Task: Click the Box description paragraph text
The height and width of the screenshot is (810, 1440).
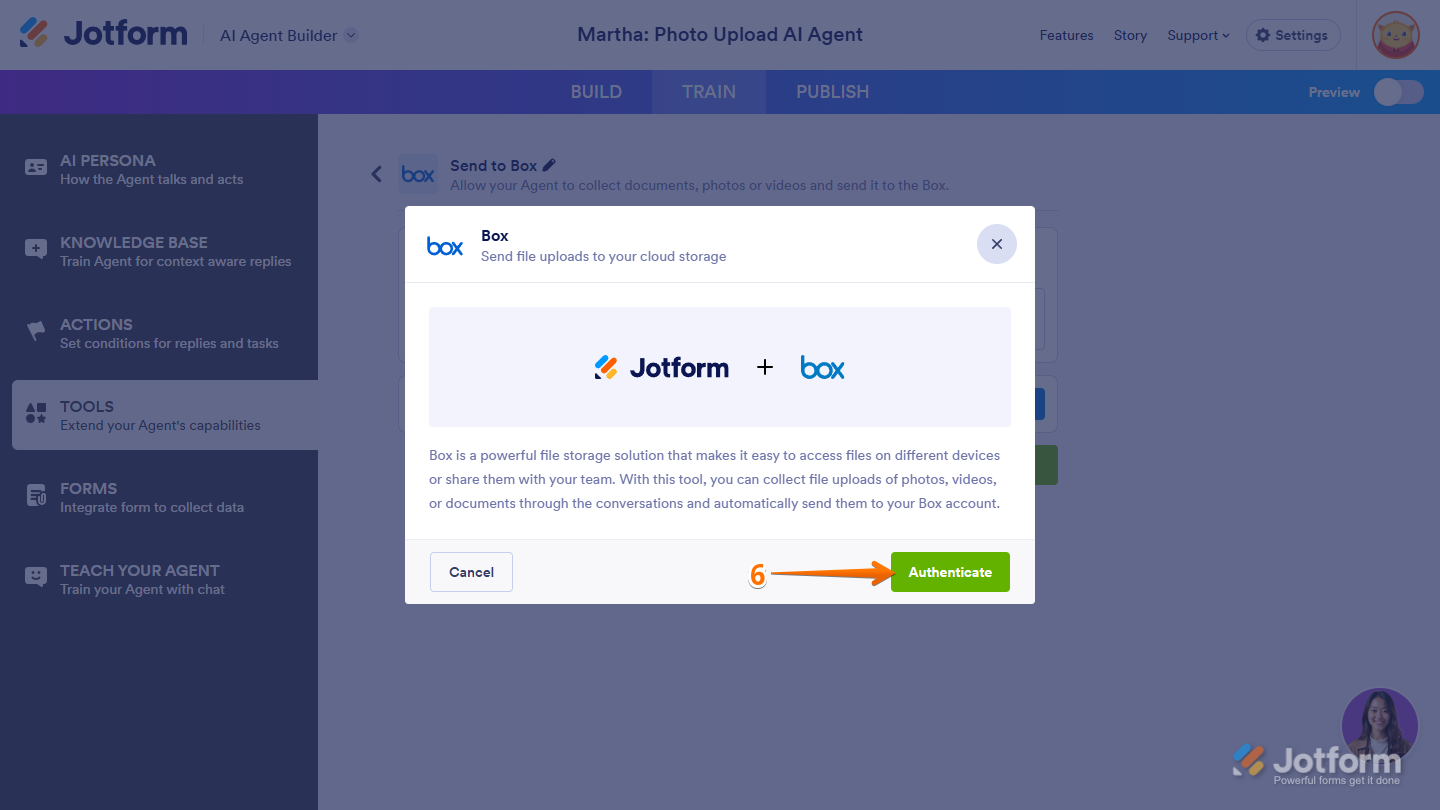Action: pyautogui.click(x=715, y=479)
